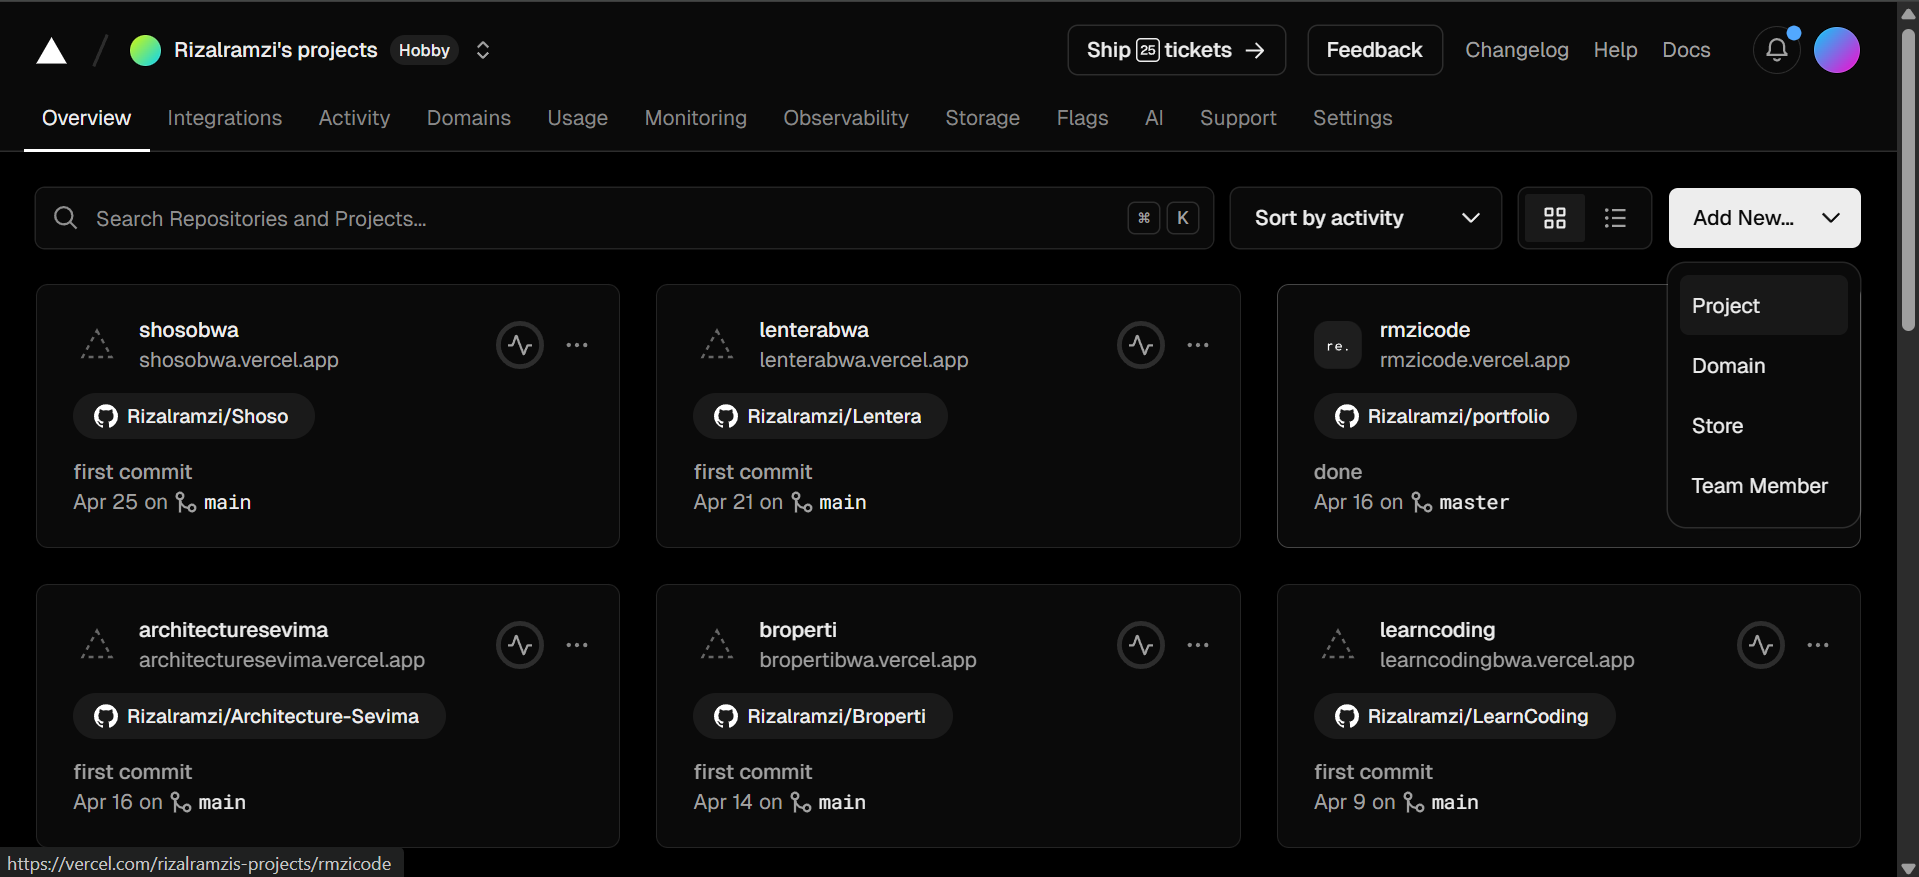Open the Monitoring tab
This screenshot has height=877, width=1919.
point(696,118)
